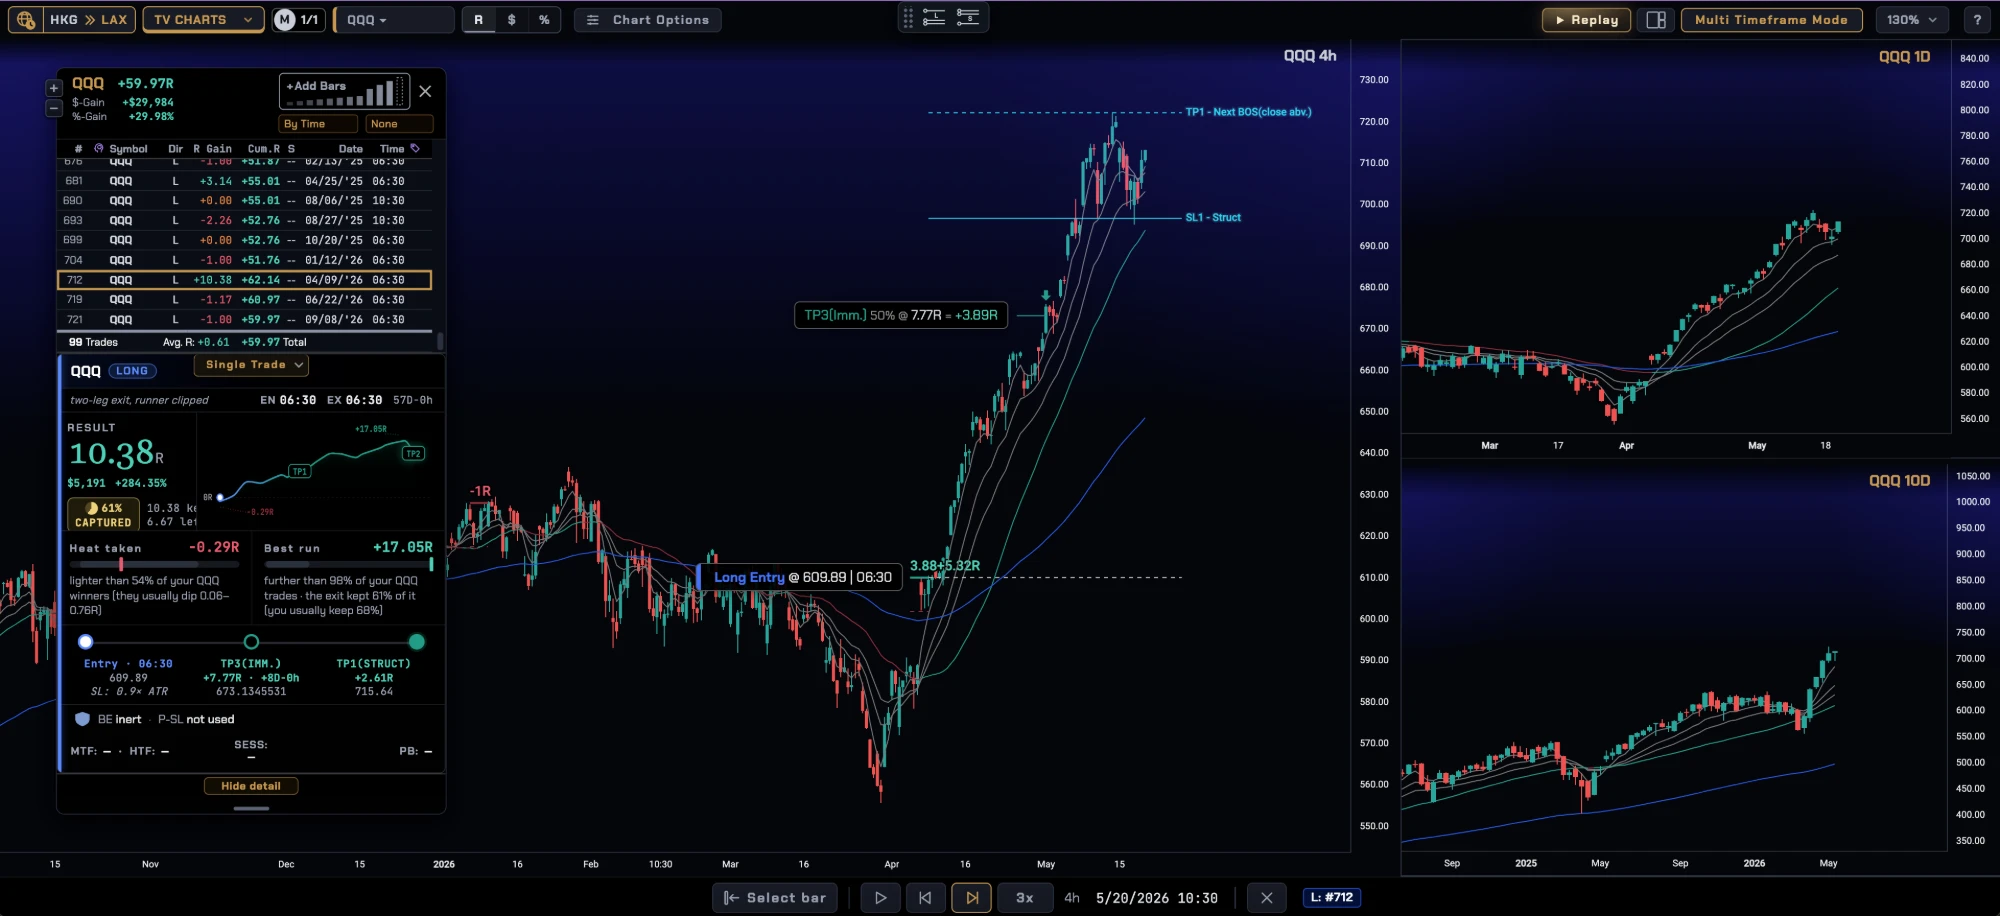Open the Single Trade dropdown
The width and height of the screenshot is (2000, 916).
pos(252,365)
